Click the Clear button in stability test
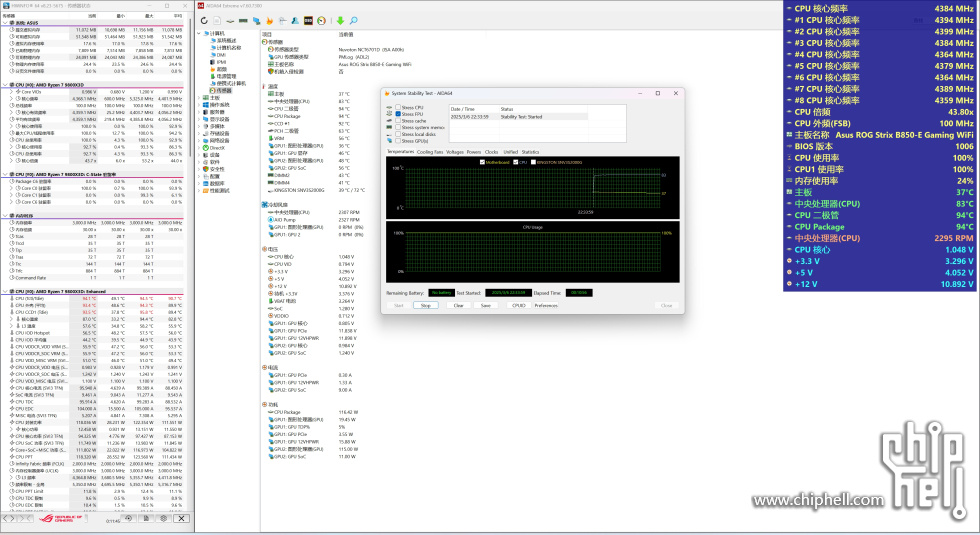980x535 pixels. (458, 306)
